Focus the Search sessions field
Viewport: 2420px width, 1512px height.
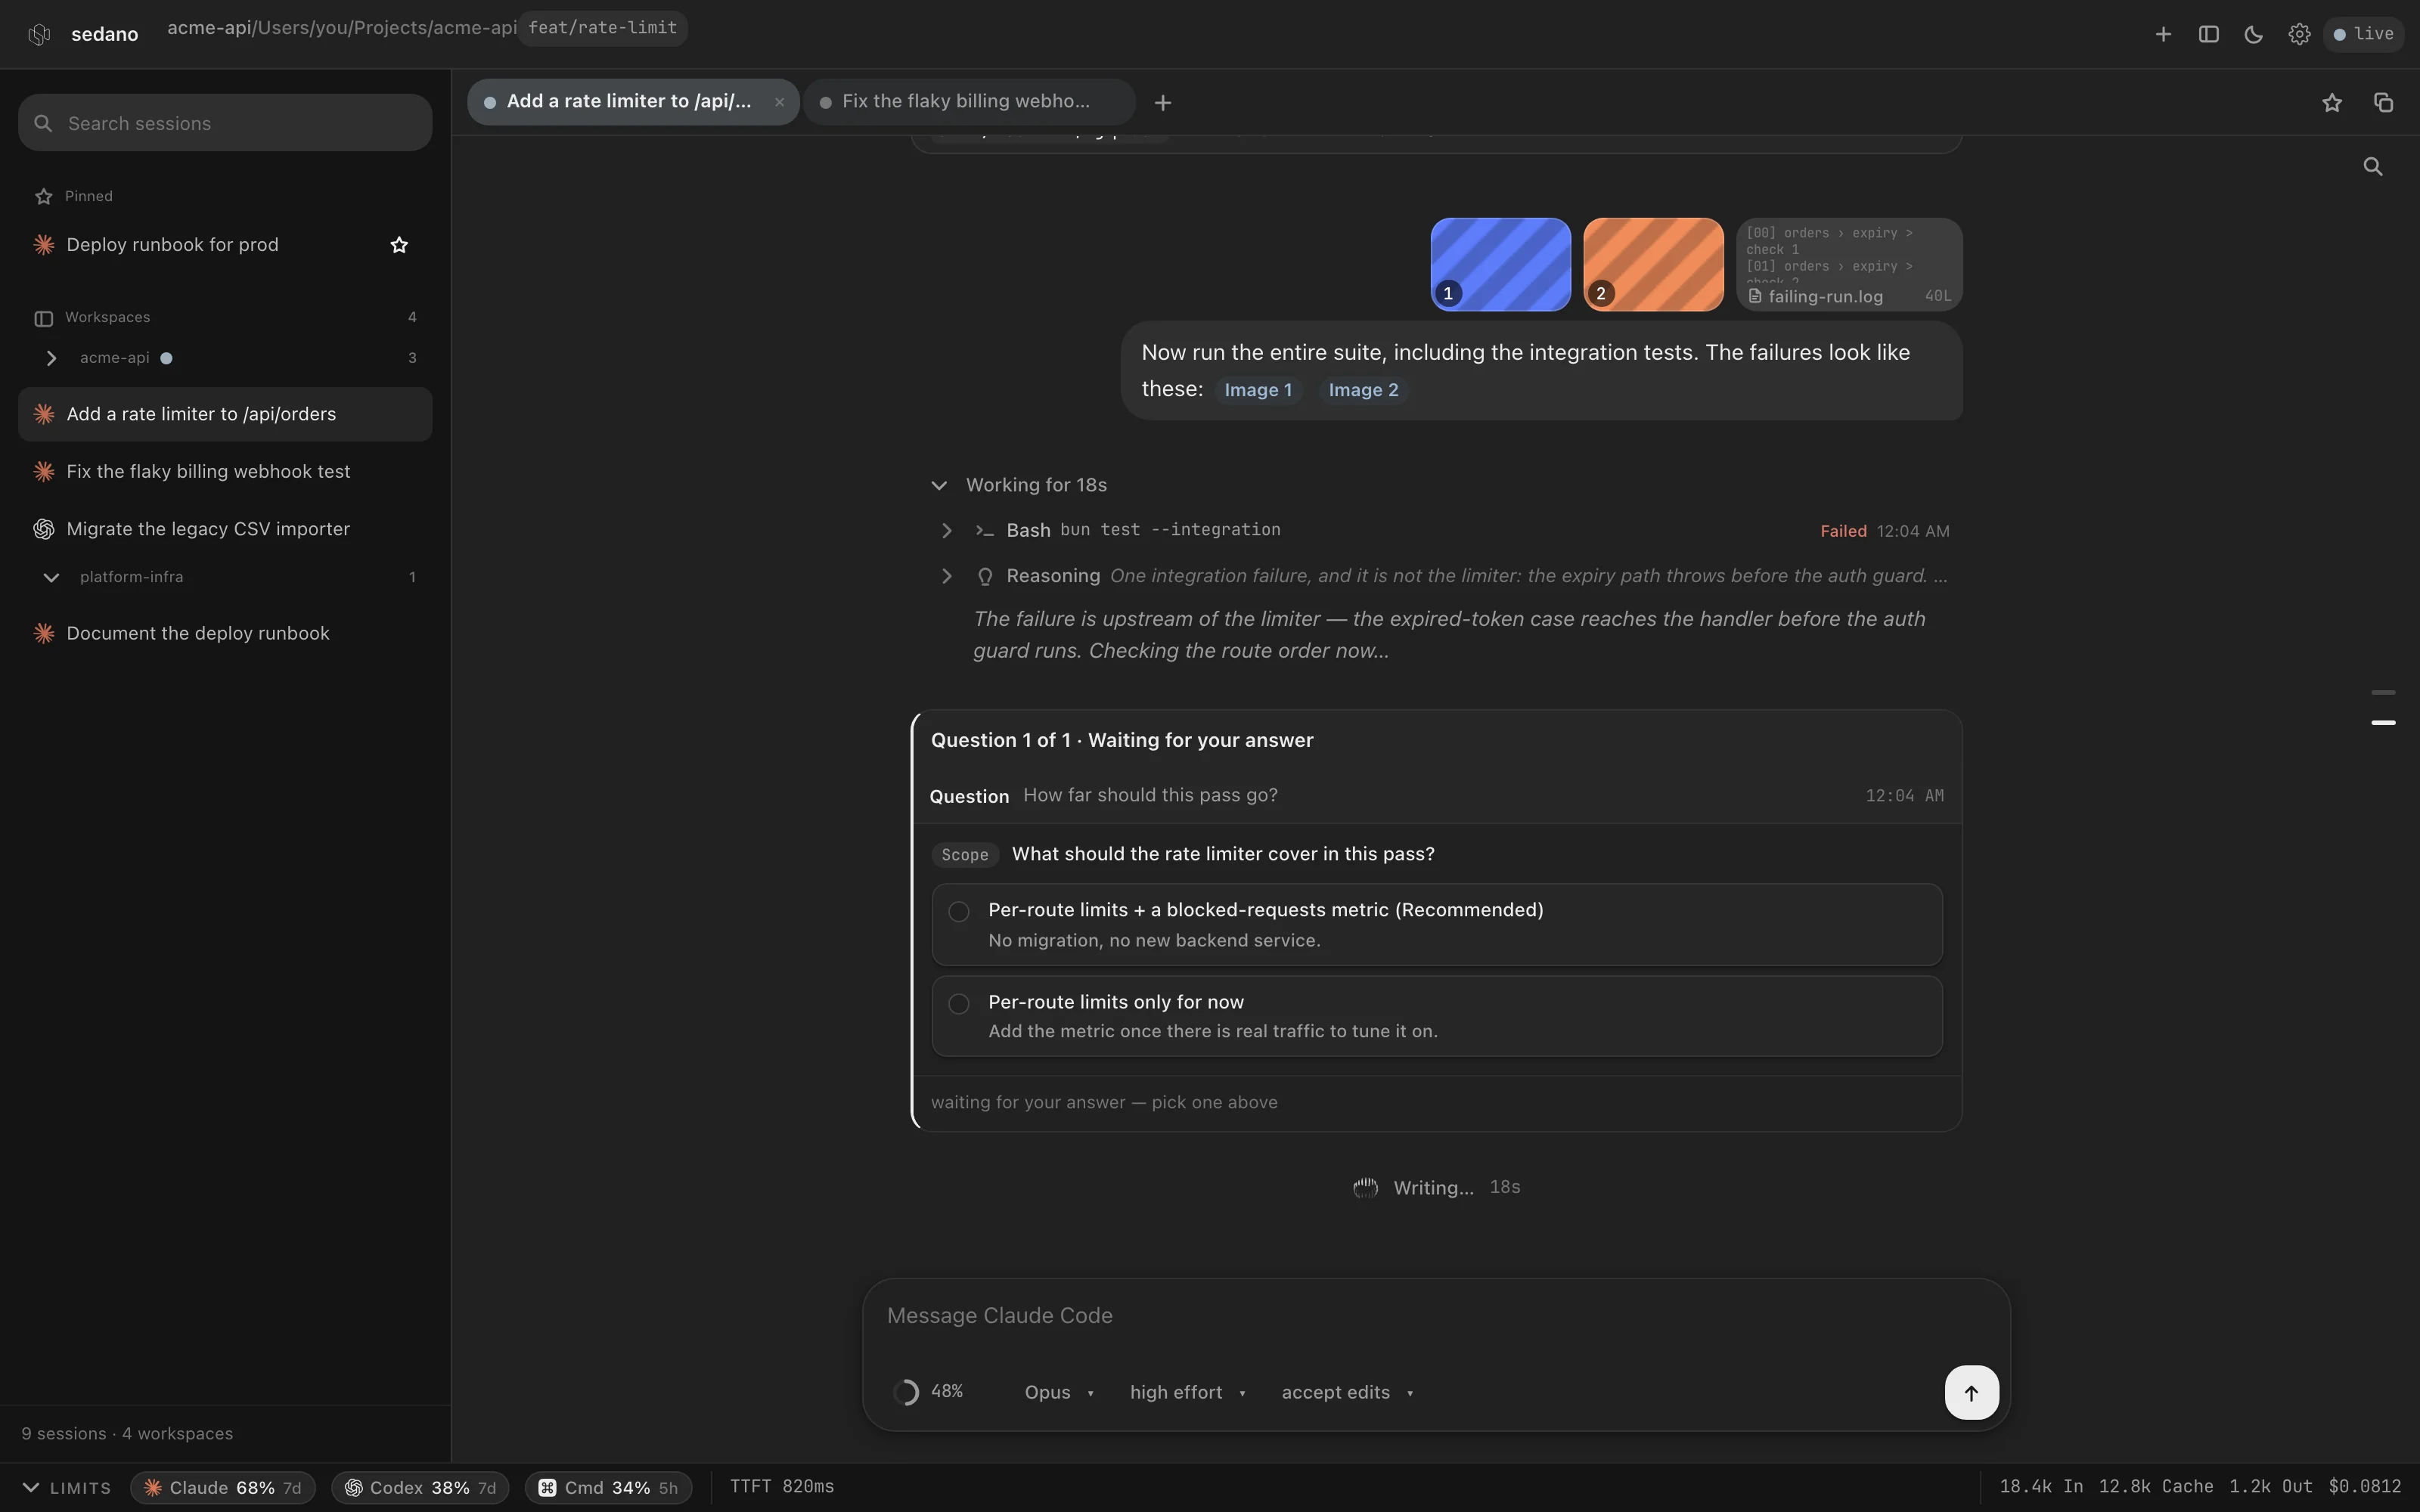225,123
